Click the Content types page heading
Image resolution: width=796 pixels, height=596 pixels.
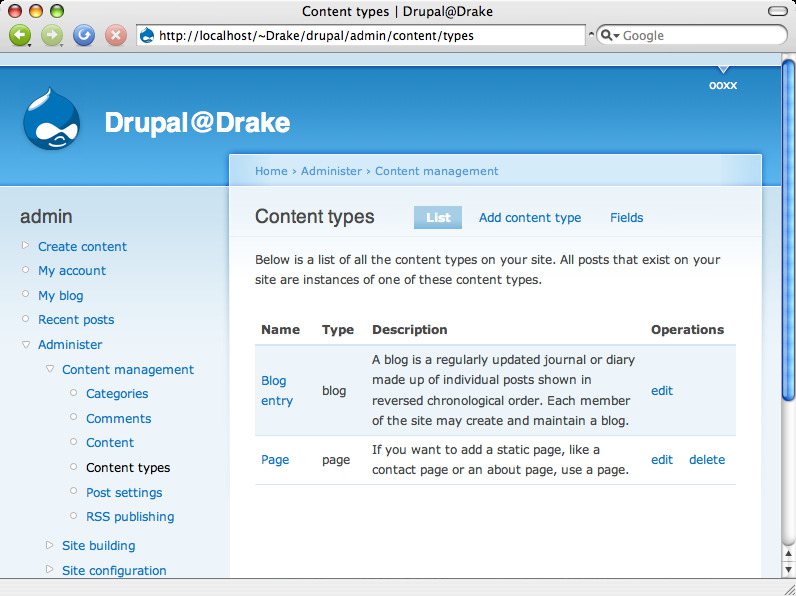click(x=315, y=216)
